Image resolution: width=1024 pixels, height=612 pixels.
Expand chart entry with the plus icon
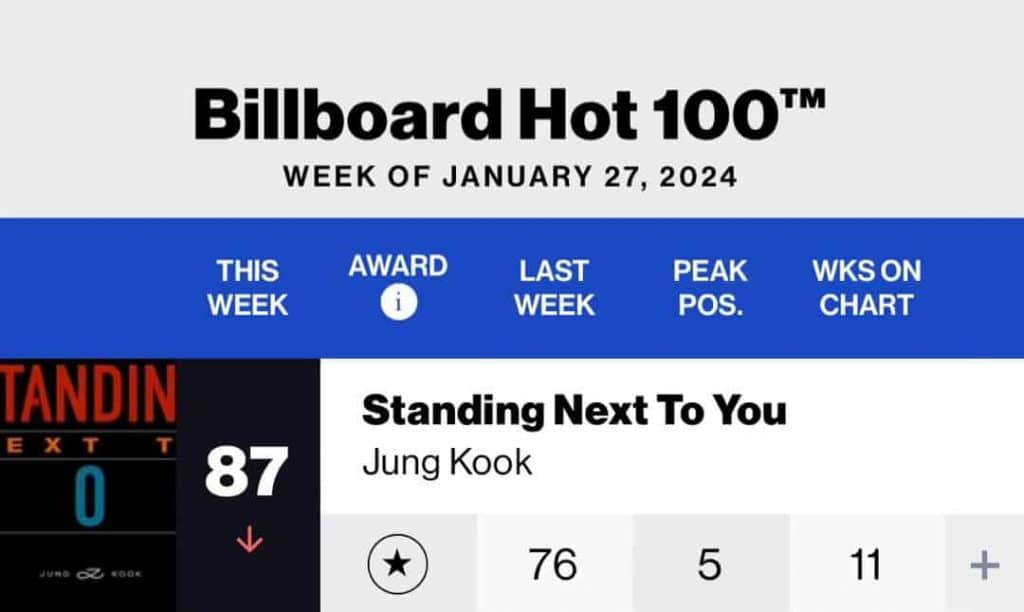click(x=984, y=566)
